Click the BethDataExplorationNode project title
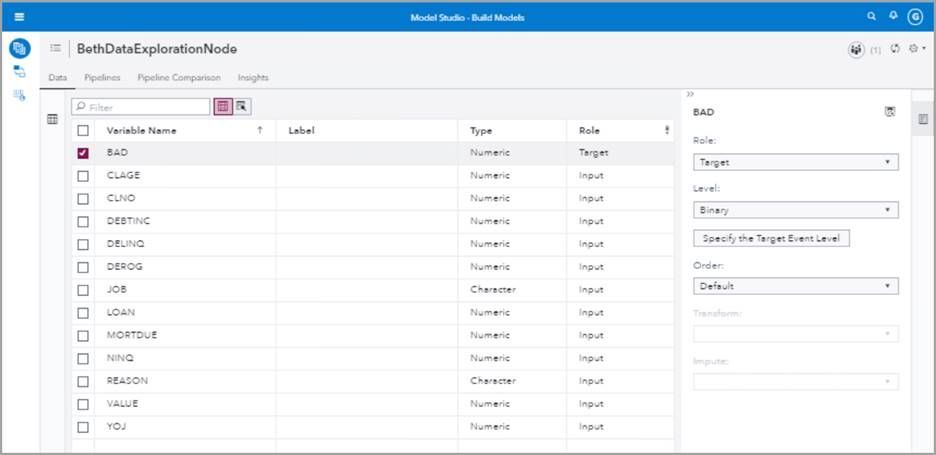 coord(156,49)
